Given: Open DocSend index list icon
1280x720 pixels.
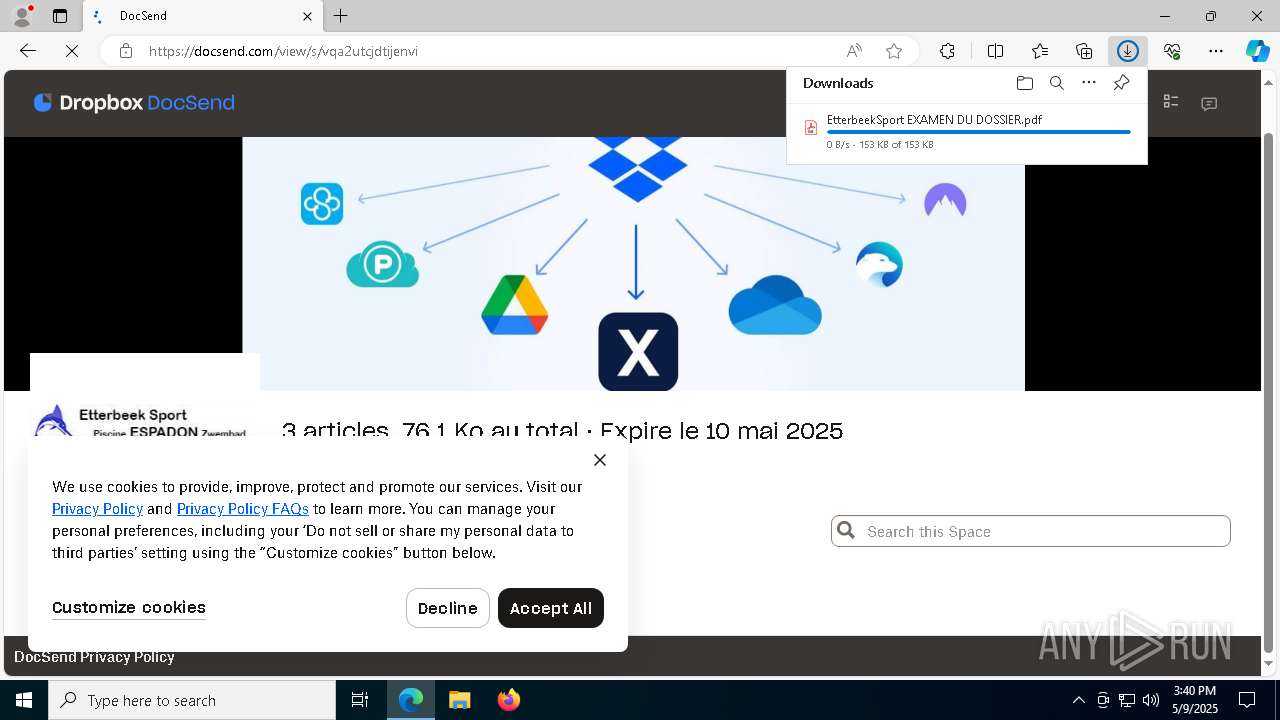Looking at the screenshot, I should (1171, 102).
